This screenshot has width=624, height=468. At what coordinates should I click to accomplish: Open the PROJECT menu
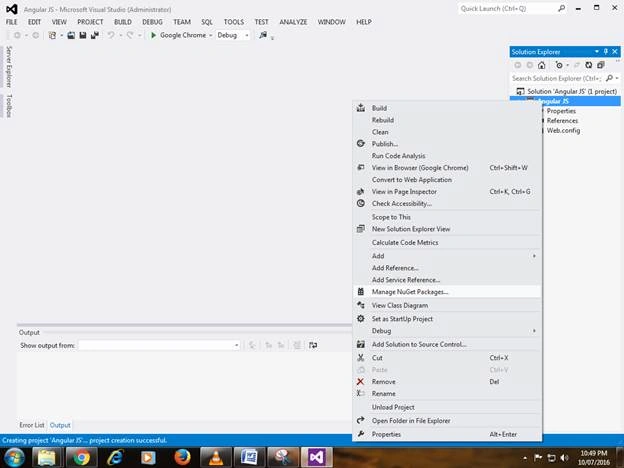point(90,22)
